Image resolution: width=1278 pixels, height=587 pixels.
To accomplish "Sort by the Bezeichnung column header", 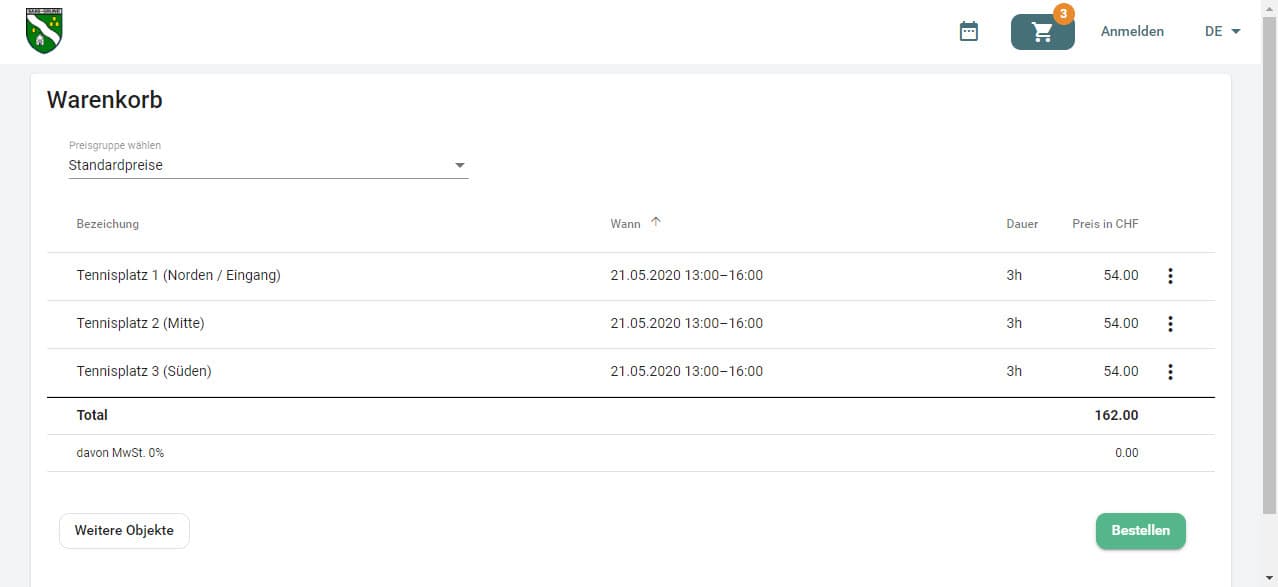I will point(108,224).
